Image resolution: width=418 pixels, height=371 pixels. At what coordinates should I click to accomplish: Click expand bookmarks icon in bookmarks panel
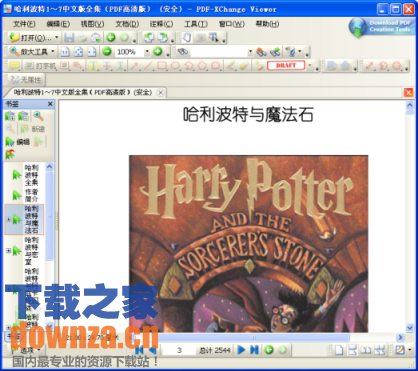pos(10,116)
